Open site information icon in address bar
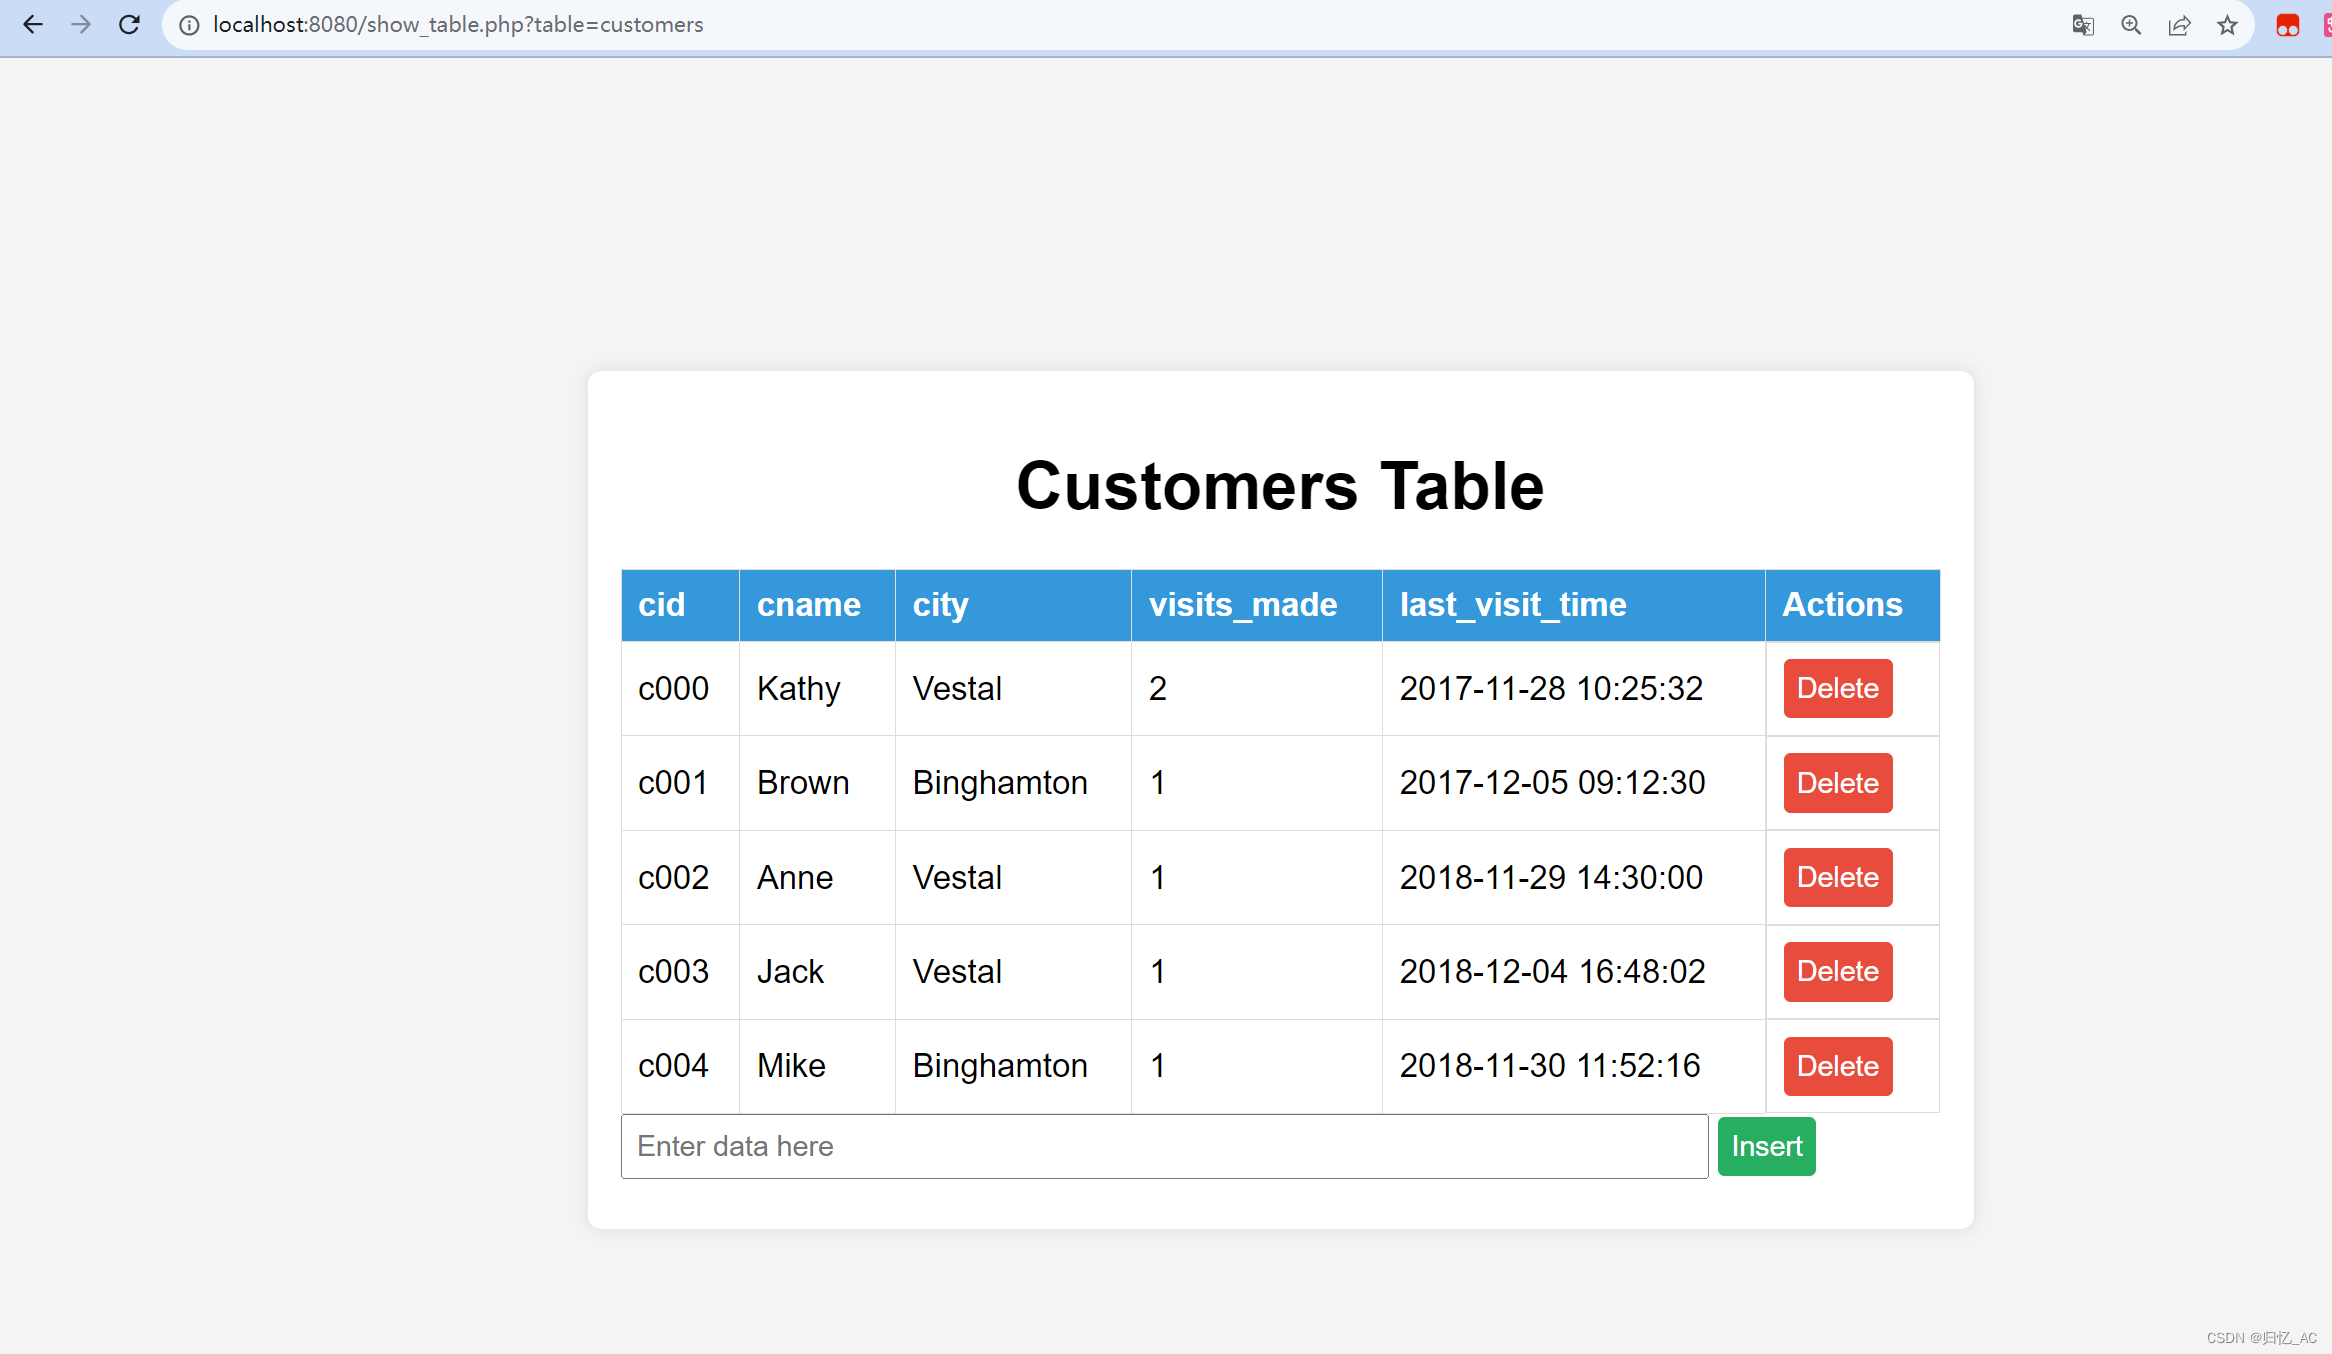This screenshot has width=2332, height=1354. [189, 25]
